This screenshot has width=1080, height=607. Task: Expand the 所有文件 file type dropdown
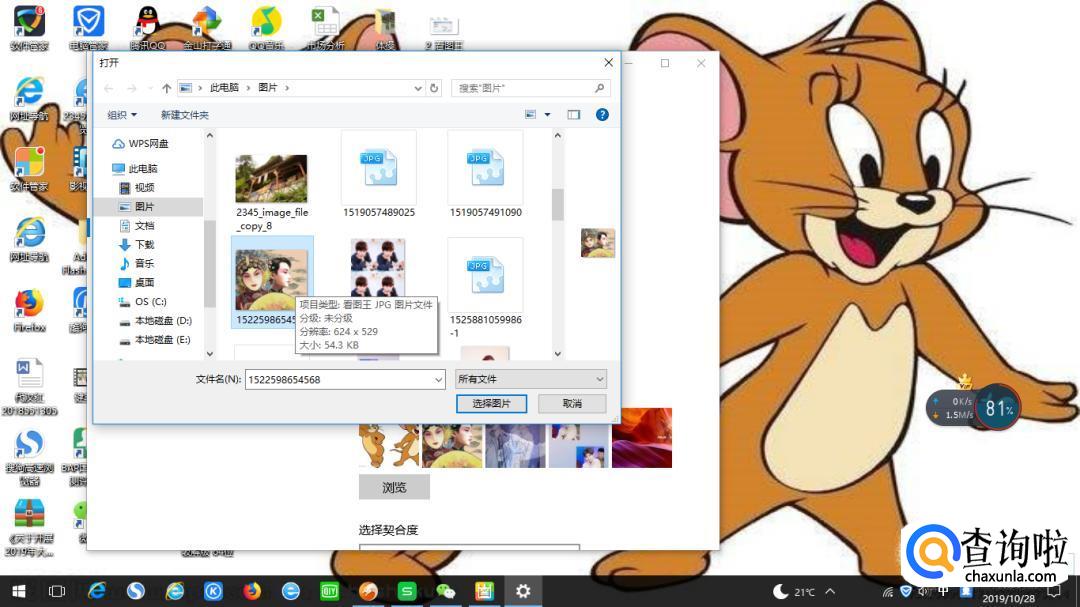pyautogui.click(x=599, y=379)
